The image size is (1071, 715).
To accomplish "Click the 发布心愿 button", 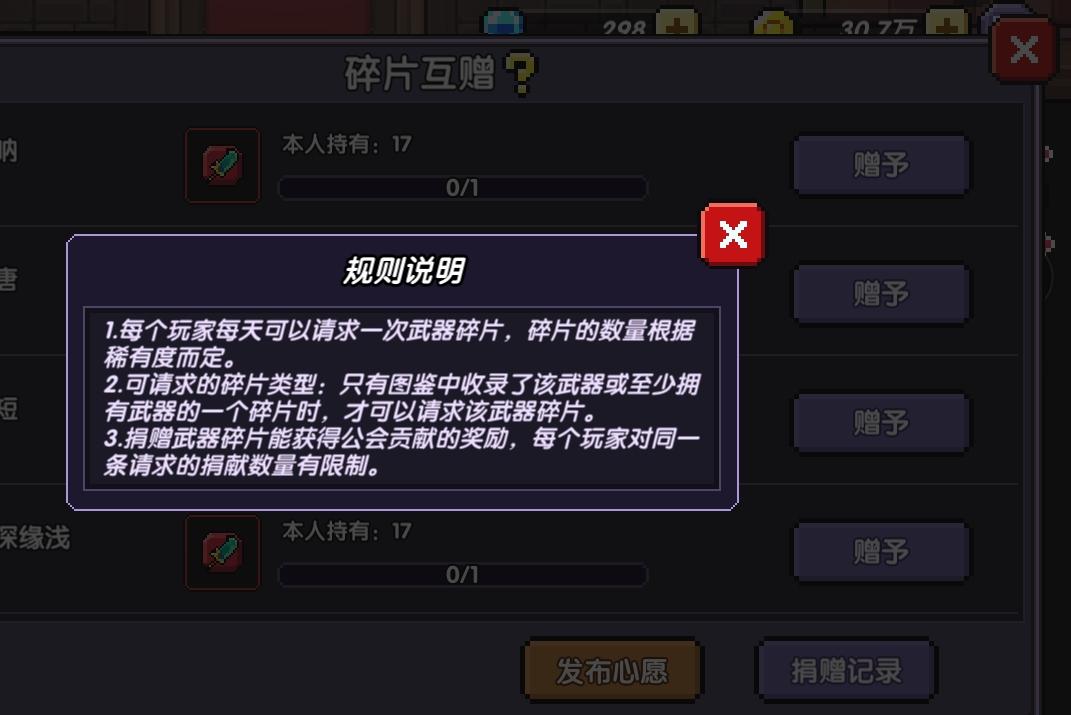I will click(612, 671).
